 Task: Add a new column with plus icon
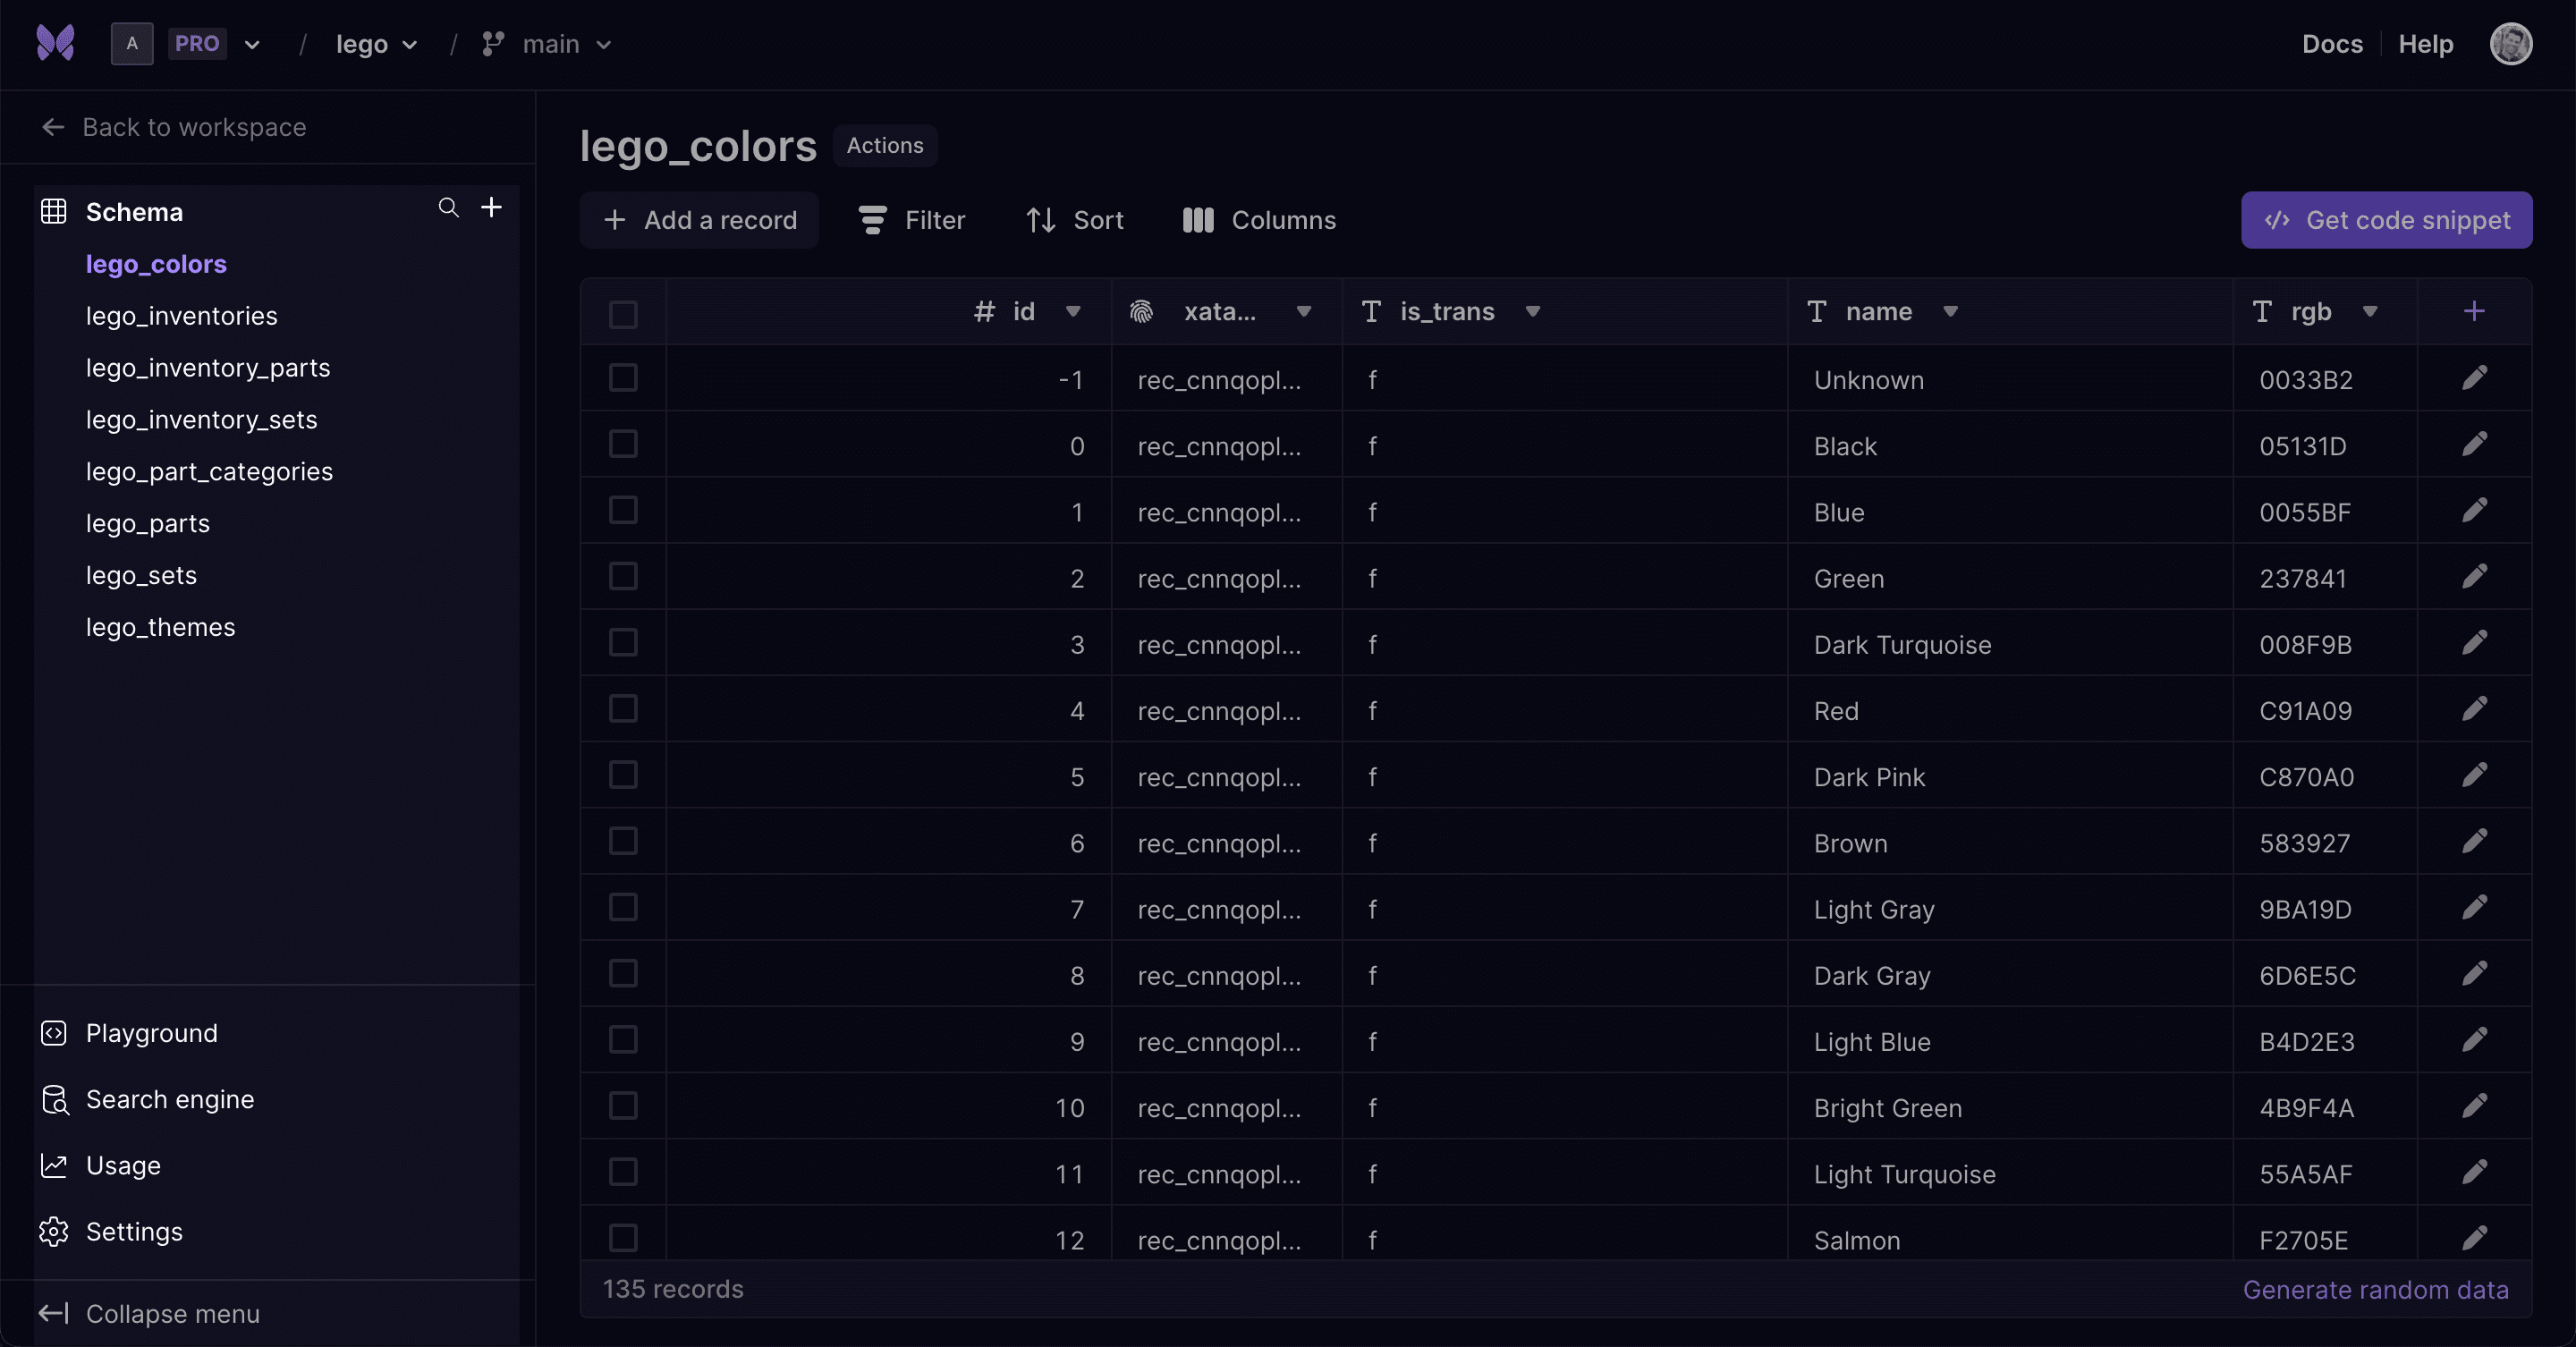tap(2473, 311)
